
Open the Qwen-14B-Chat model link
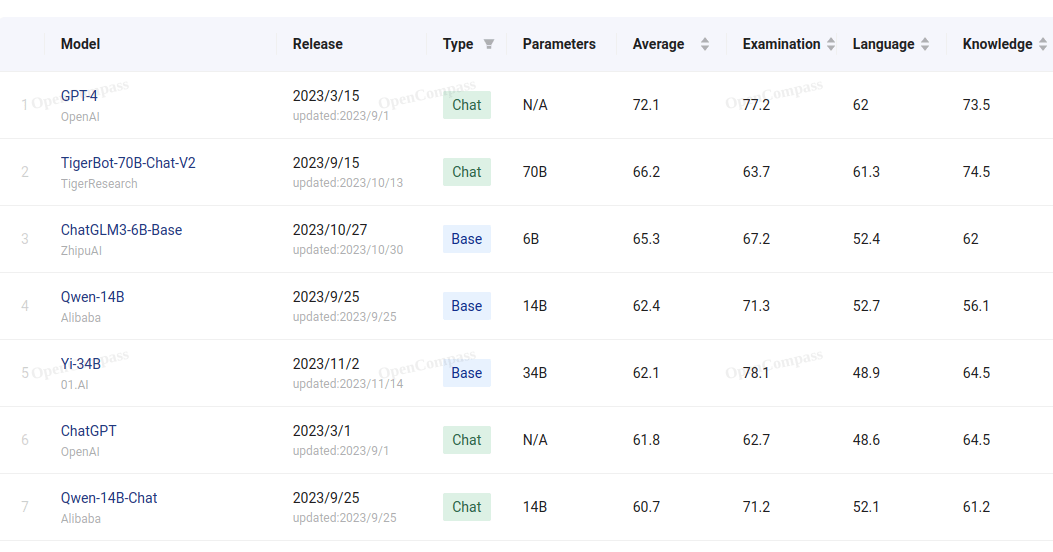click(109, 498)
